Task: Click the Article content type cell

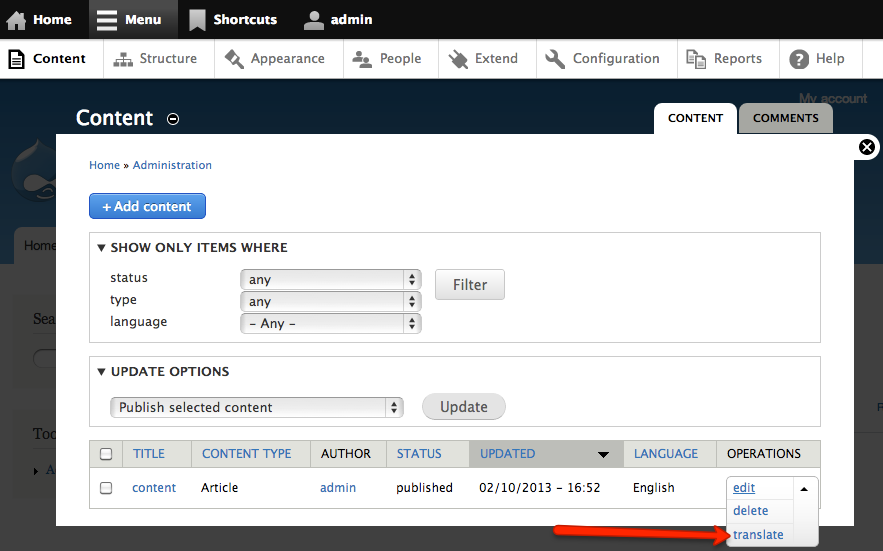Action: pos(220,488)
